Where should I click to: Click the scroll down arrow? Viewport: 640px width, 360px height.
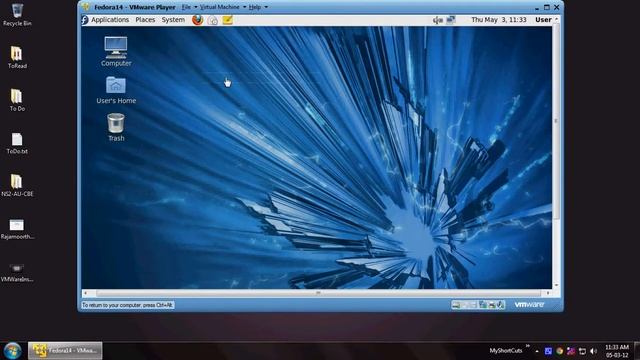[x=556, y=285]
